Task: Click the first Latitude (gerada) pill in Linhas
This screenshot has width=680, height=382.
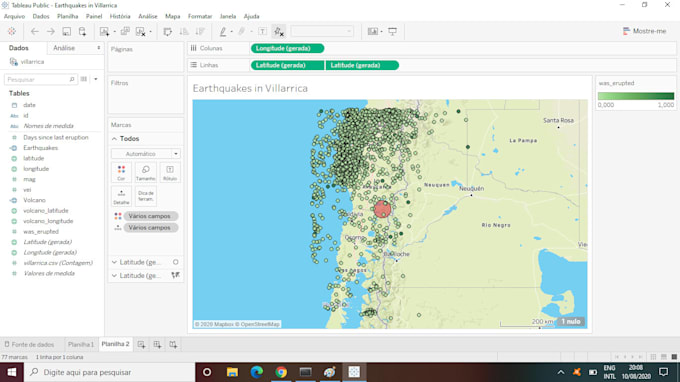Action: tap(287, 65)
